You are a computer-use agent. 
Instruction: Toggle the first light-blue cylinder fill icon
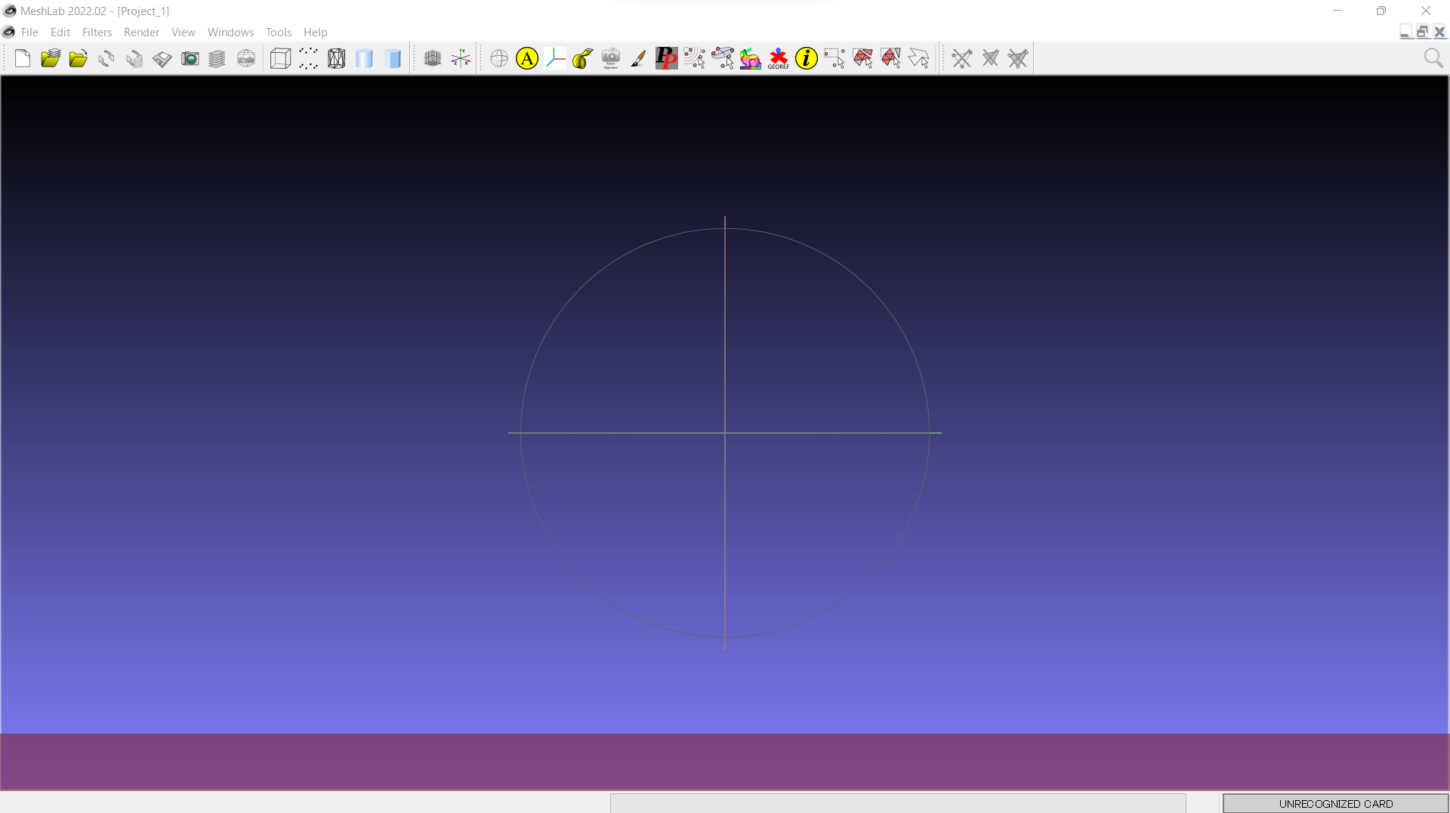(365, 59)
